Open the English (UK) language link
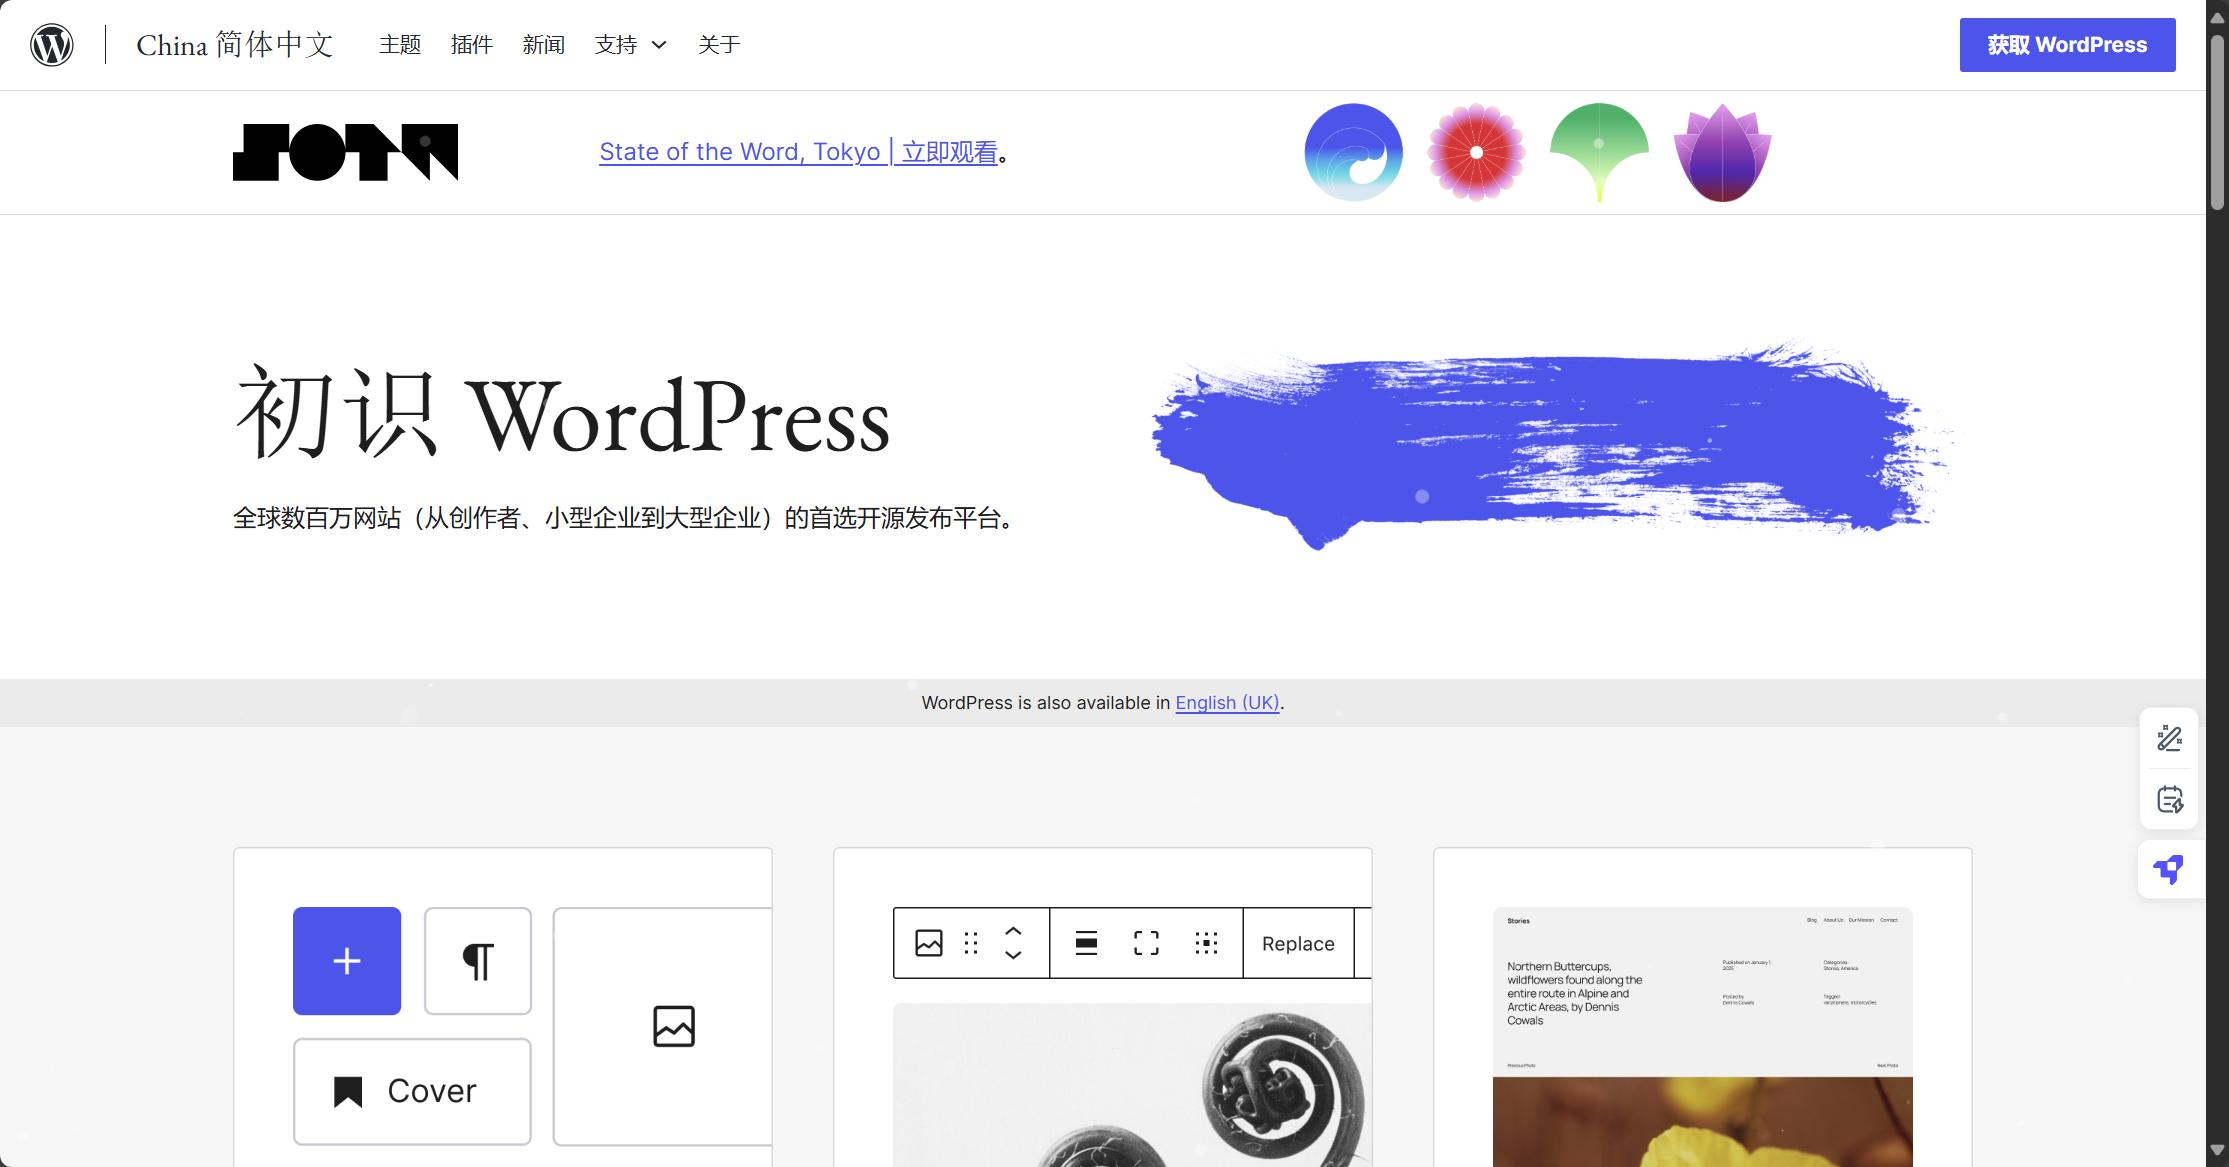Screen dimensions: 2229x1167 (x=1226, y=703)
